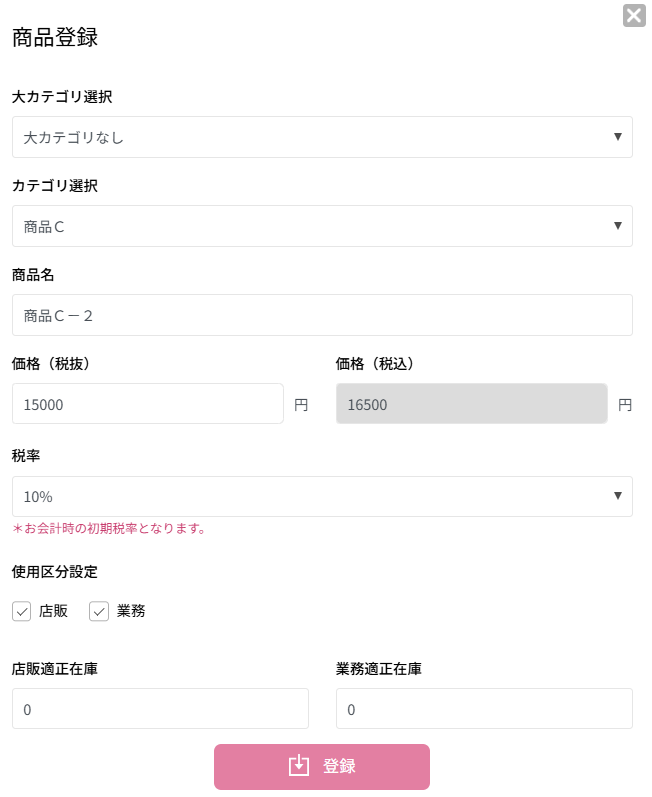652x797 pixels.
Task: Close the 商品登録 dialog with the X icon
Action: pyautogui.click(x=634, y=15)
